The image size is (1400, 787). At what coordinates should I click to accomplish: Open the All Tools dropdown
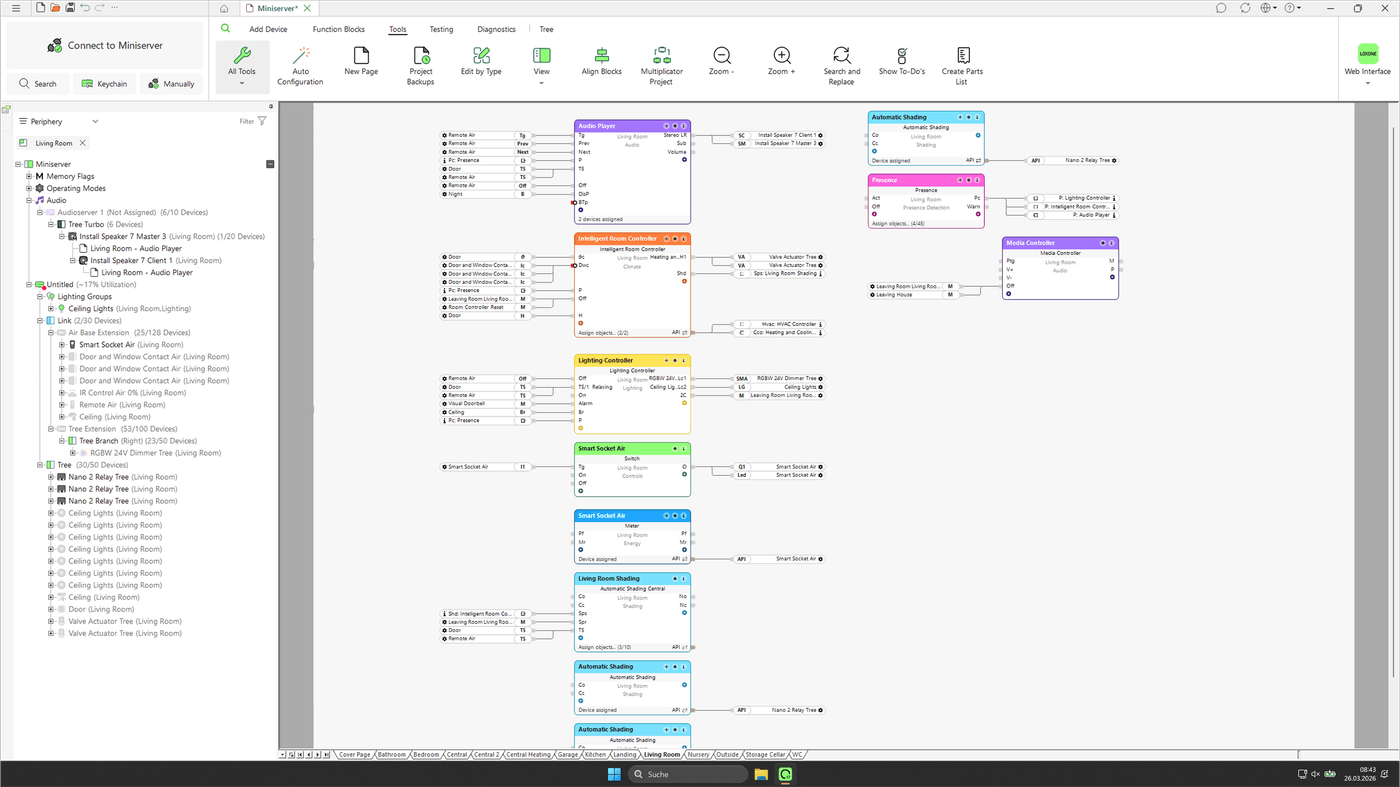[241, 66]
